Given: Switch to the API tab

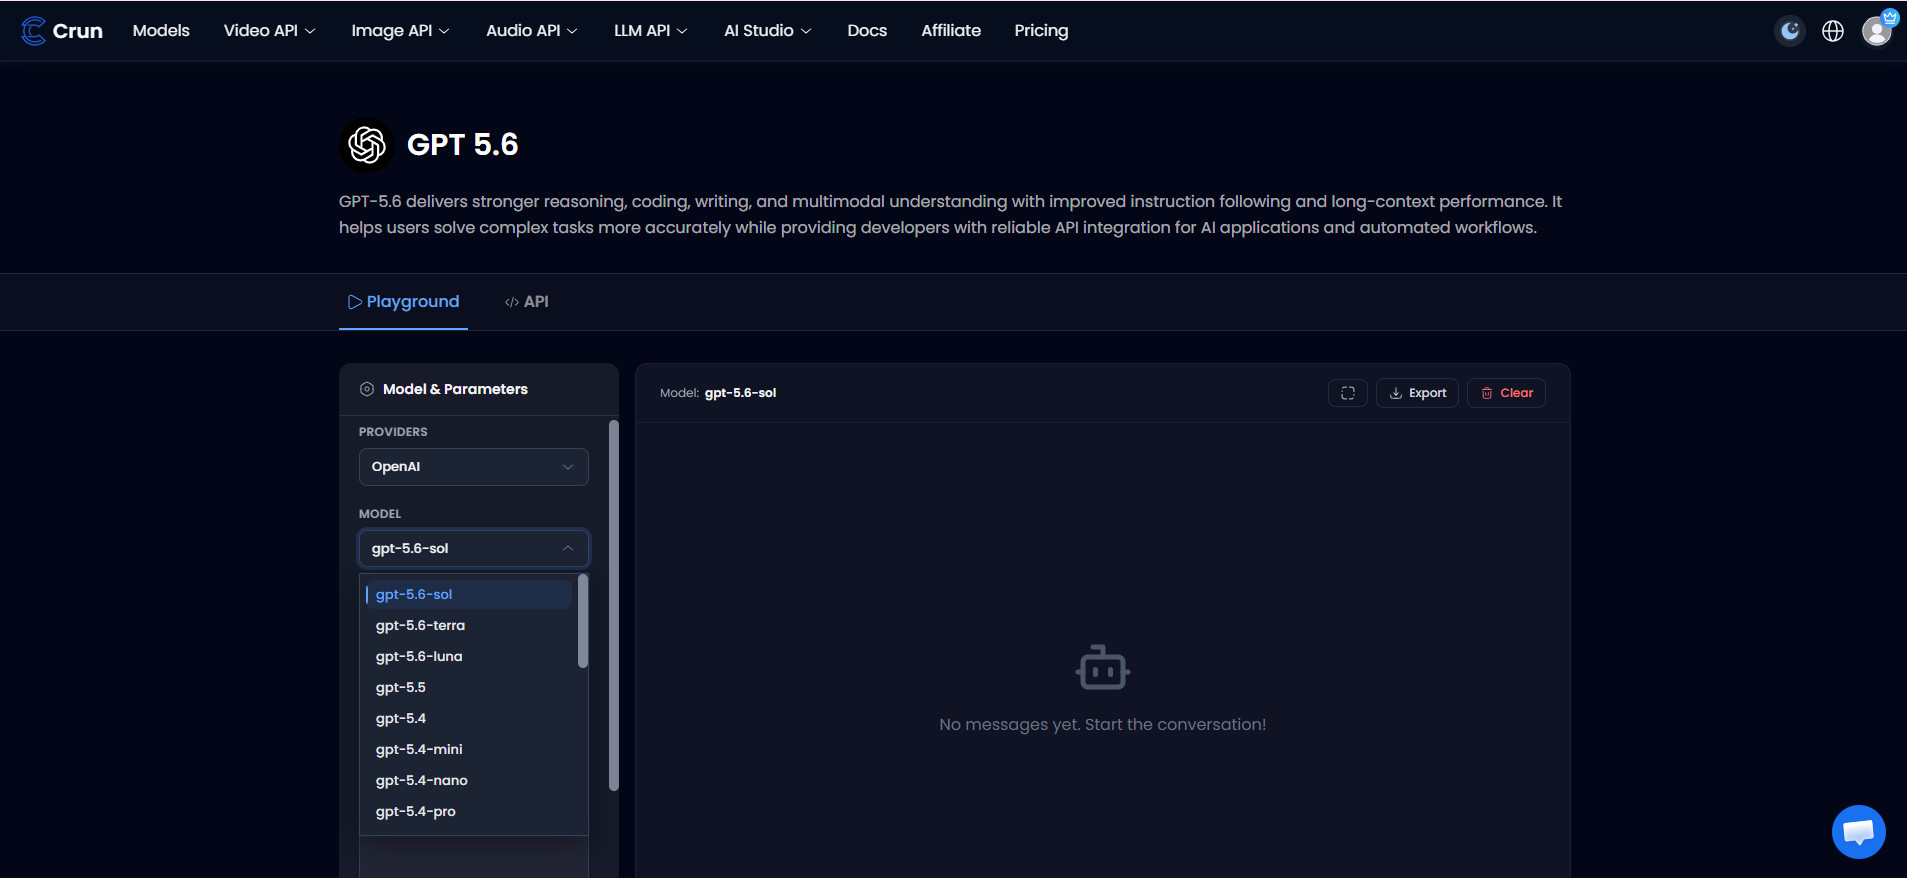Looking at the screenshot, I should pyautogui.click(x=527, y=302).
